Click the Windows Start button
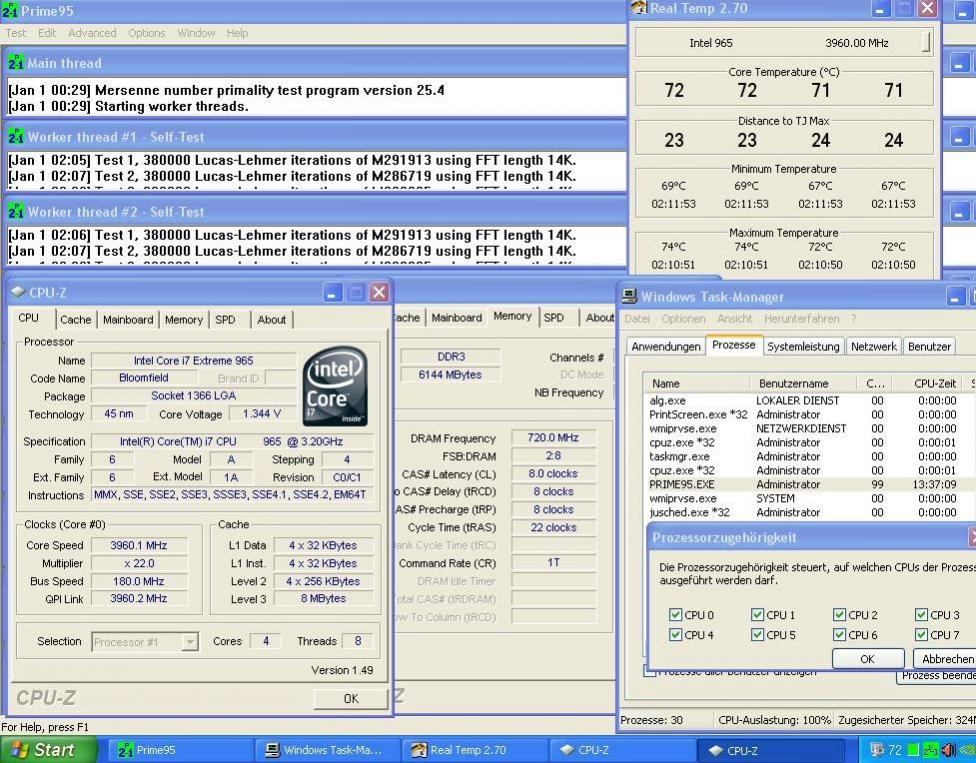This screenshot has height=763, width=976. point(49,750)
